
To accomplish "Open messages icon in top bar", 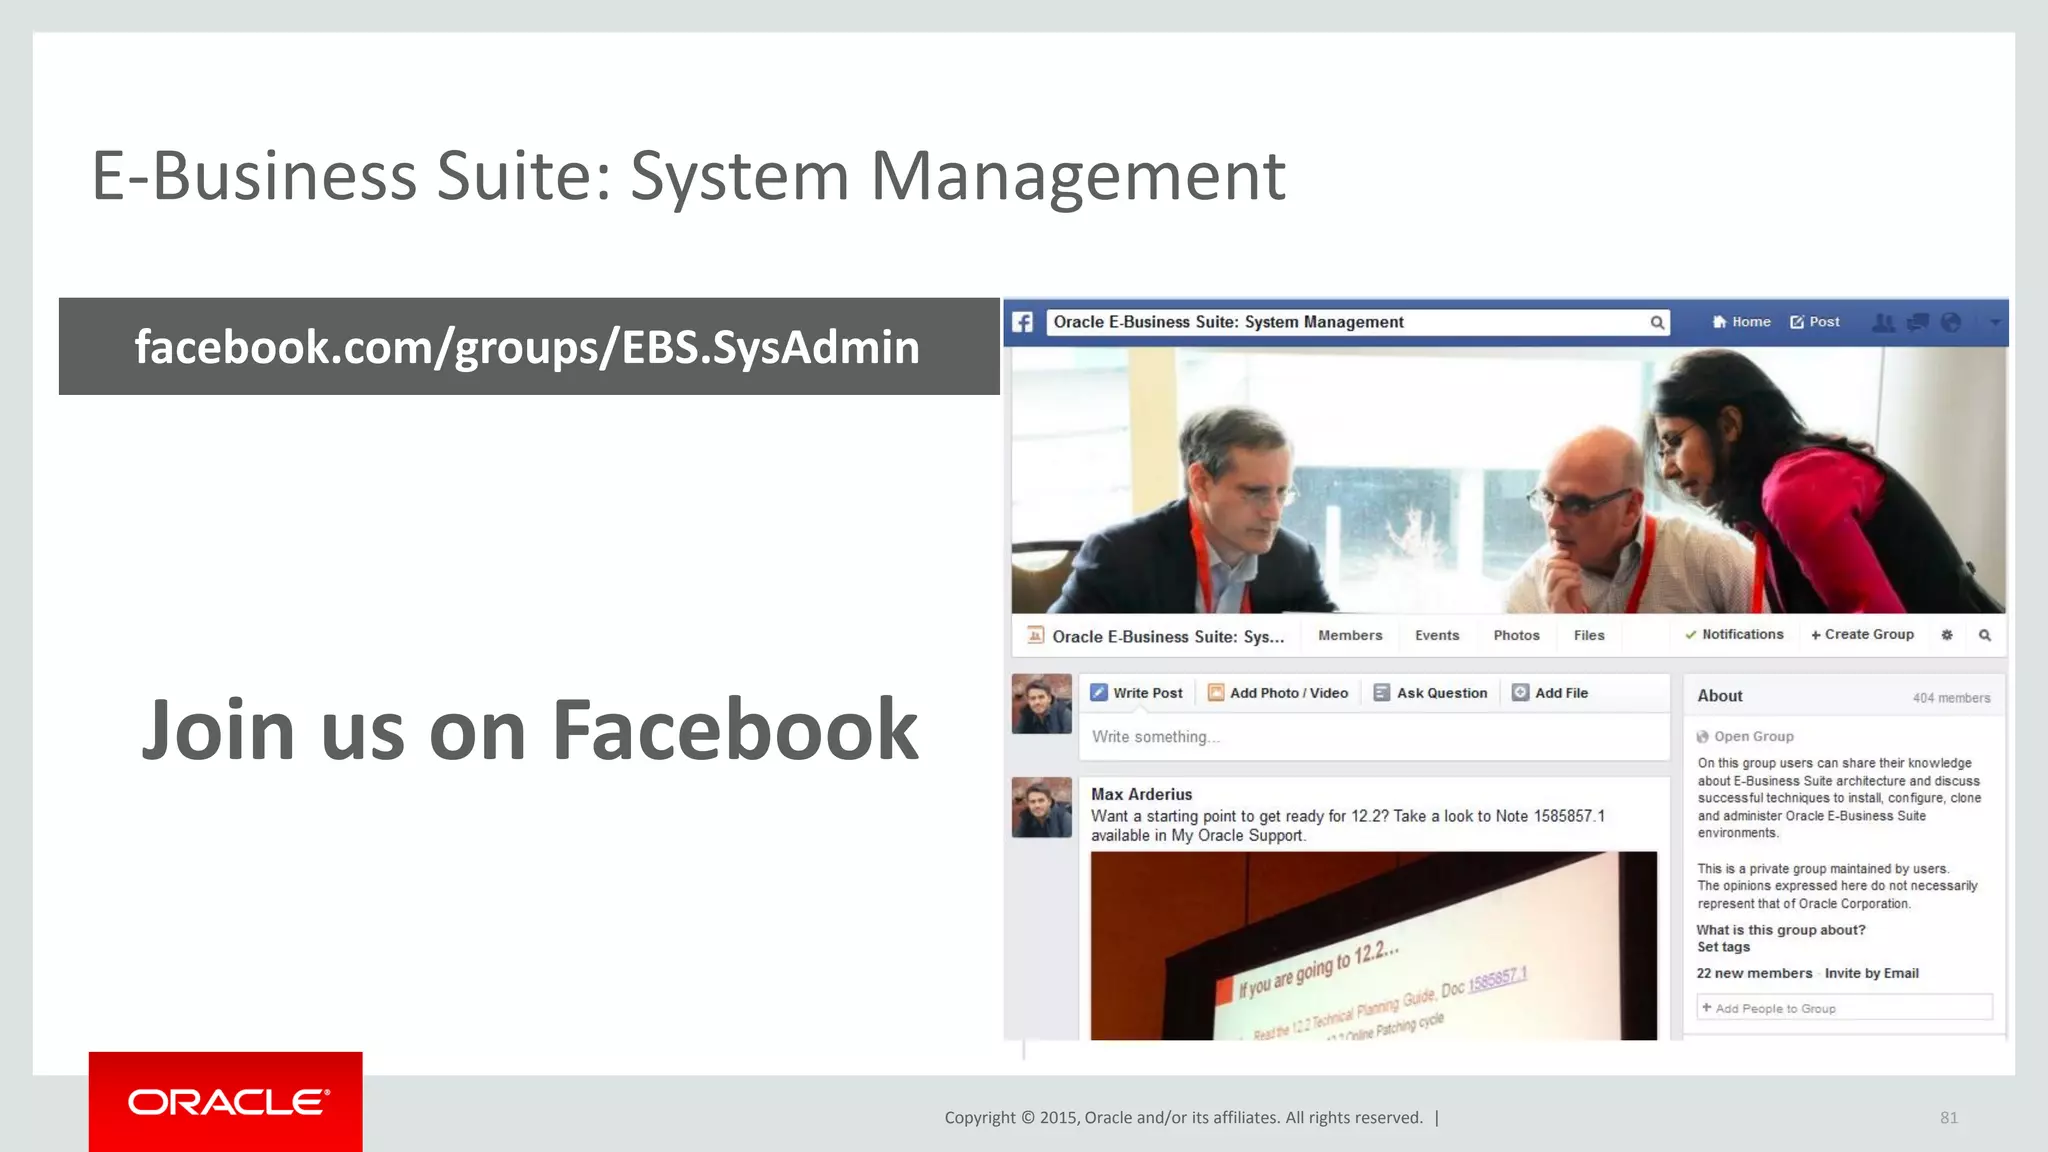I will tap(1918, 322).
